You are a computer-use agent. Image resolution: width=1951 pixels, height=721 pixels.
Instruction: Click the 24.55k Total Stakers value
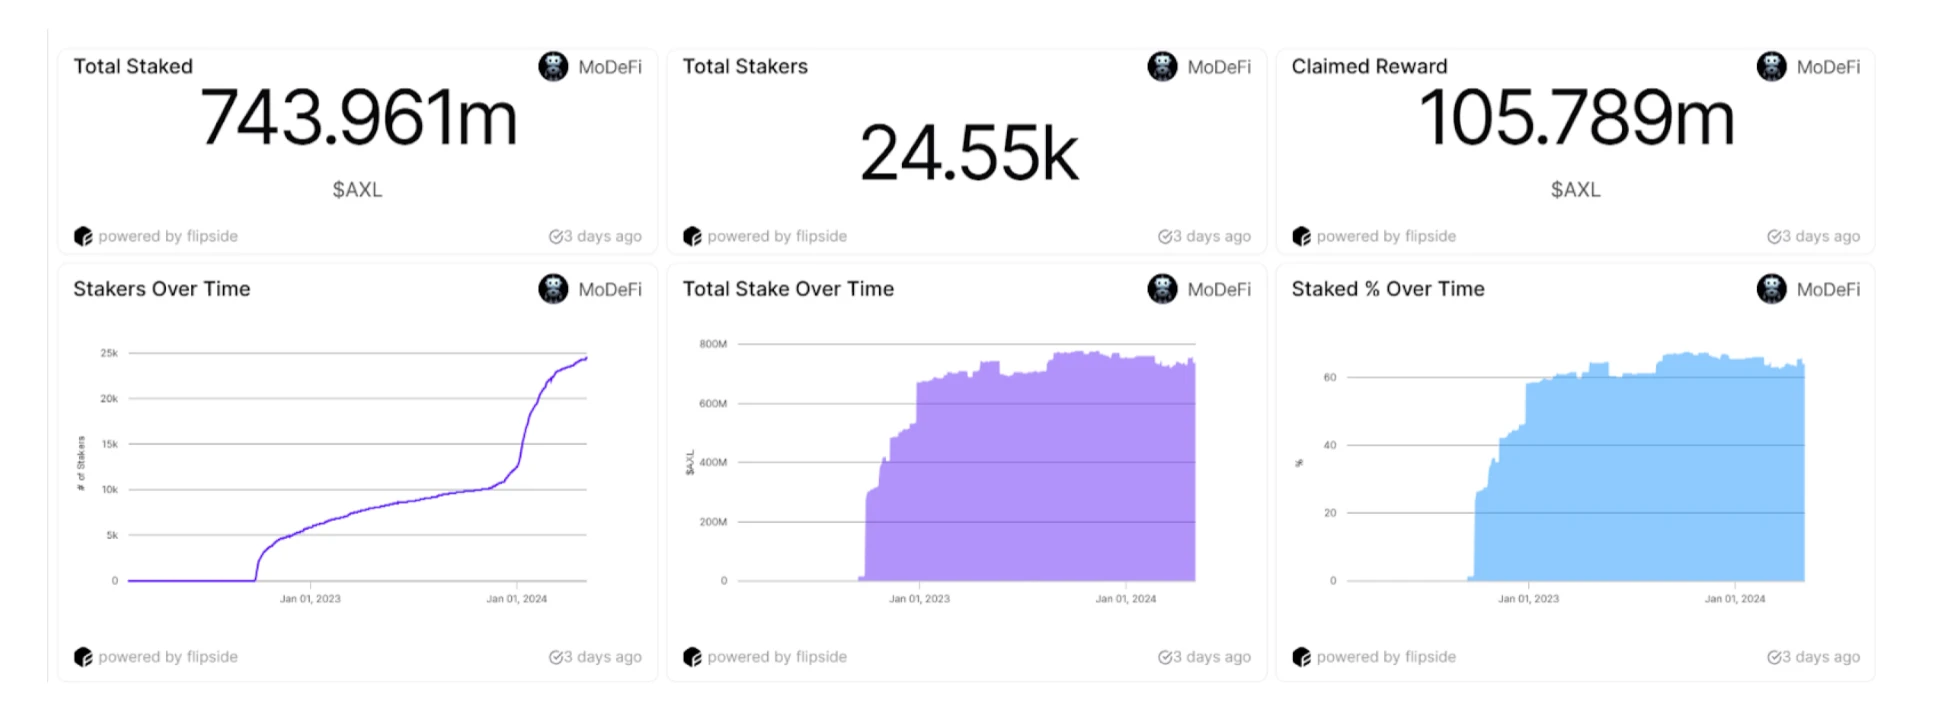(x=968, y=154)
